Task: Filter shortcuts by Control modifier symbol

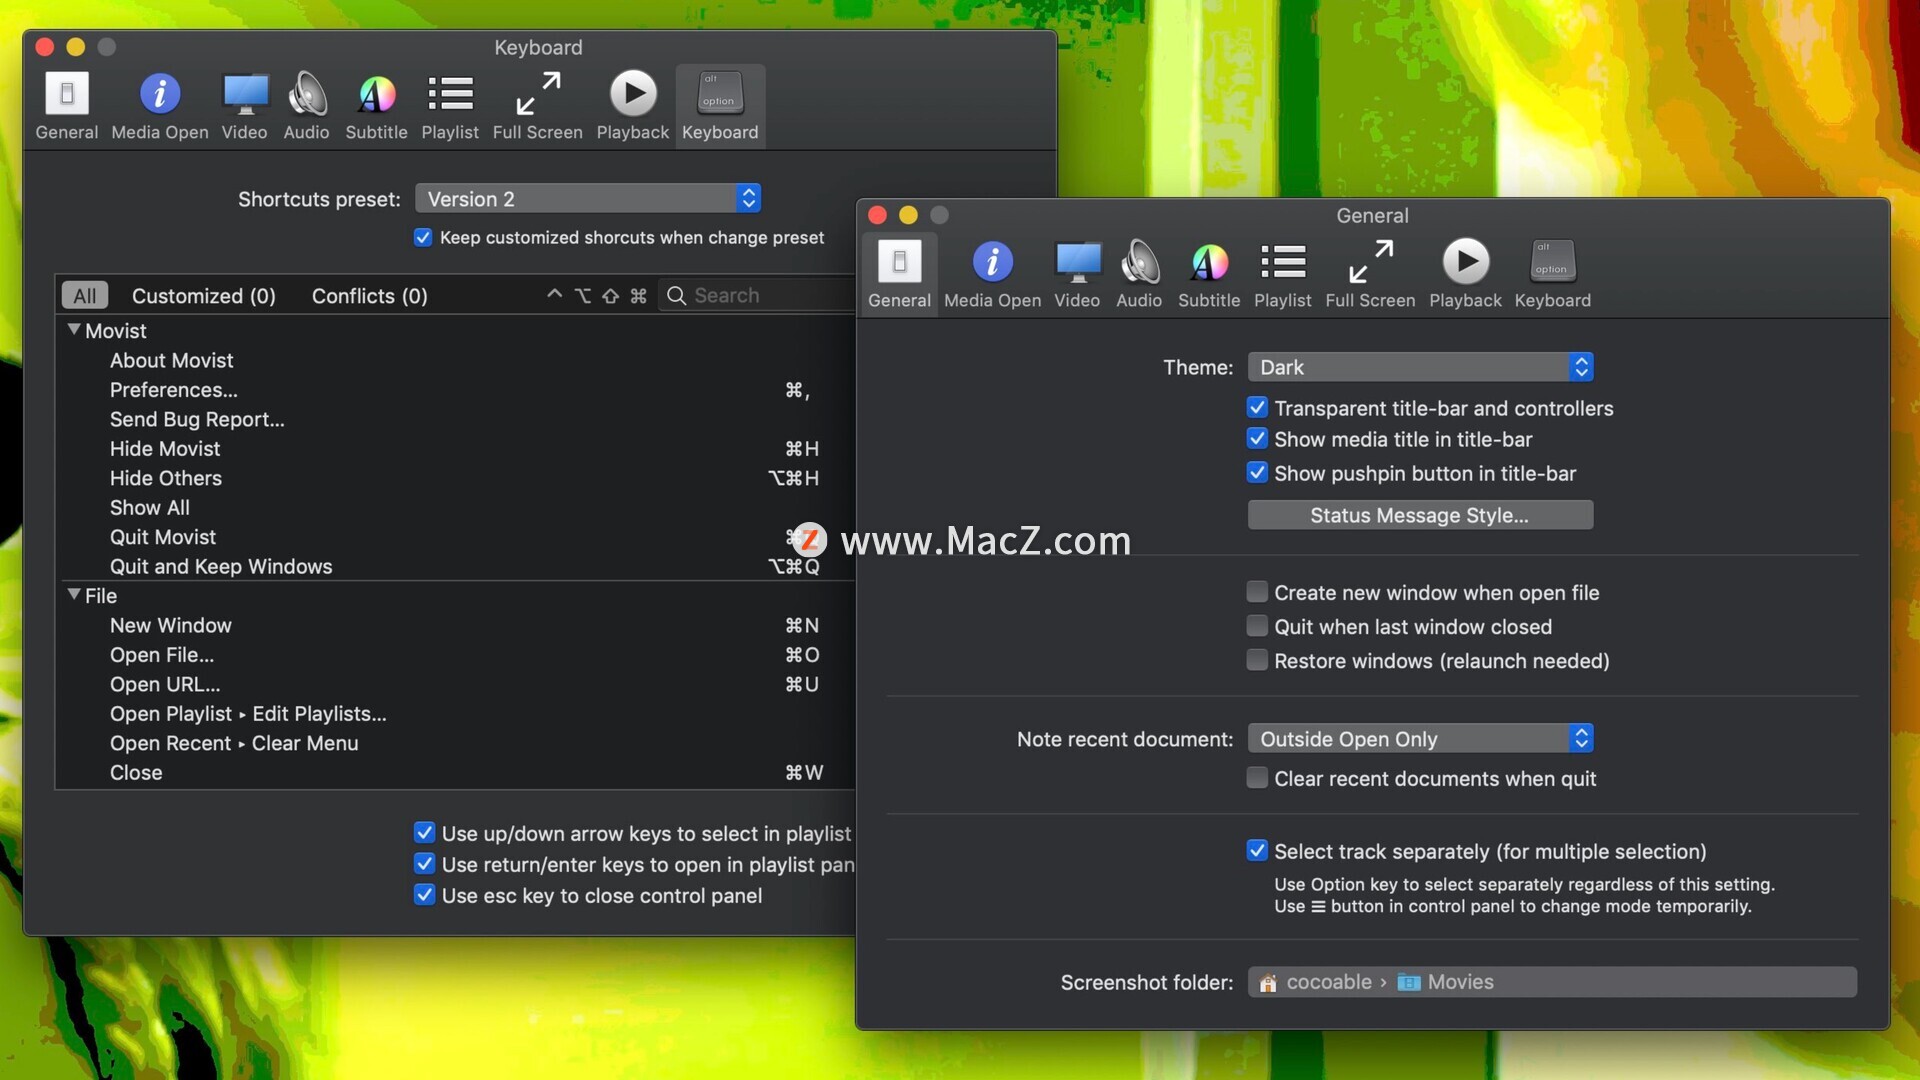Action: (554, 295)
